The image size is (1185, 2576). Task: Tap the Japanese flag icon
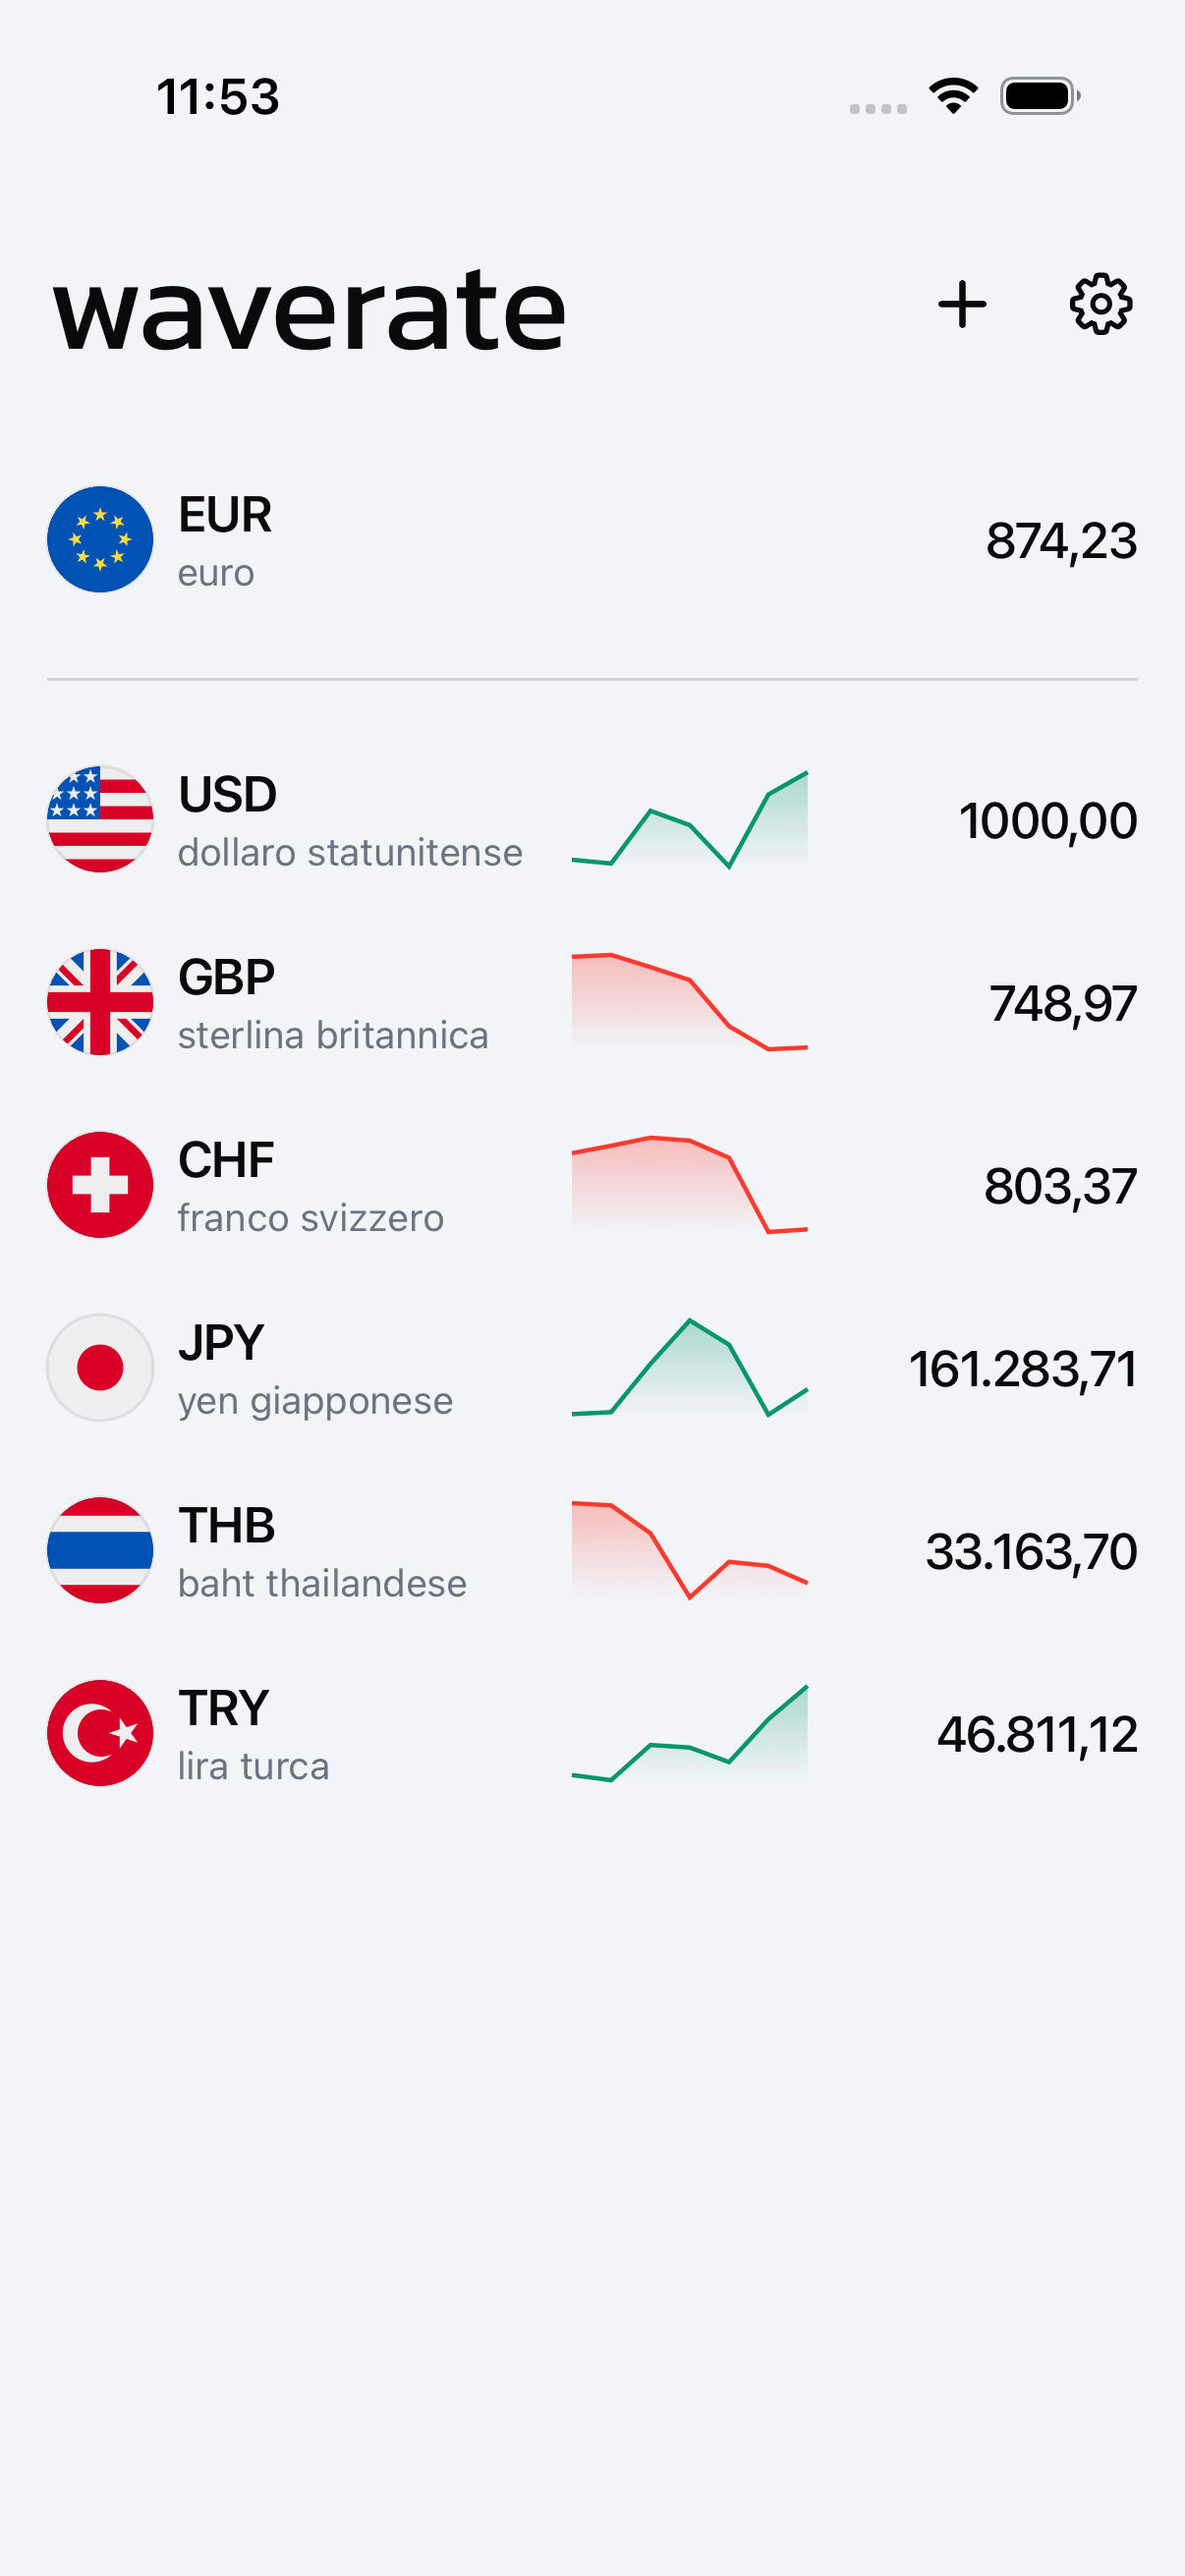(x=100, y=1367)
